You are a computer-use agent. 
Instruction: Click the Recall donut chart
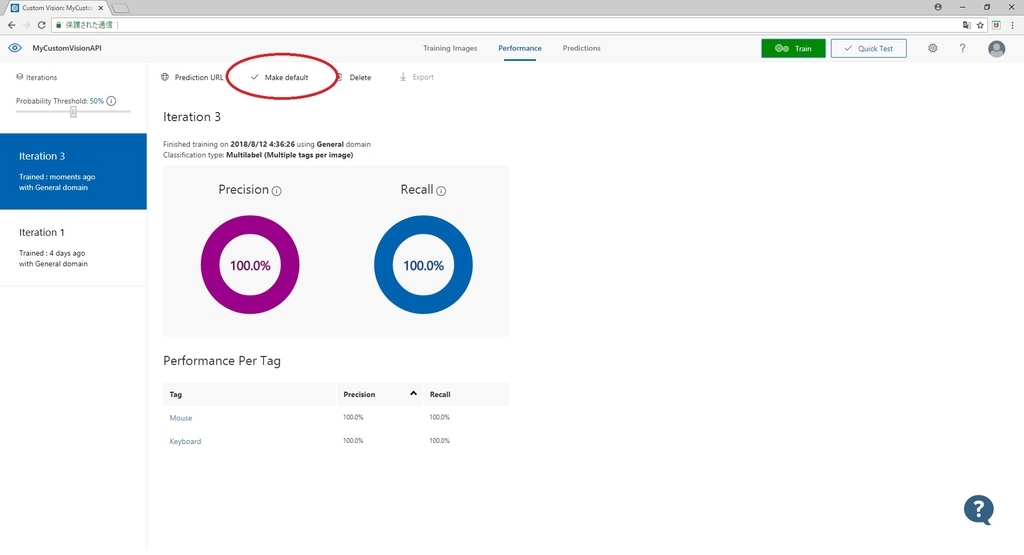tap(423, 265)
